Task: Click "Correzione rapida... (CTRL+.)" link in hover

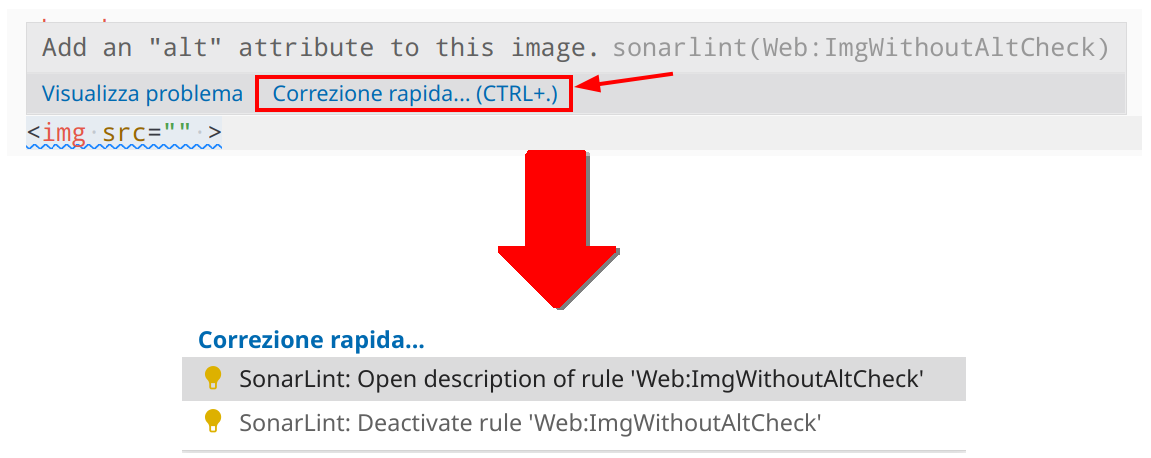Action: (x=415, y=94)
